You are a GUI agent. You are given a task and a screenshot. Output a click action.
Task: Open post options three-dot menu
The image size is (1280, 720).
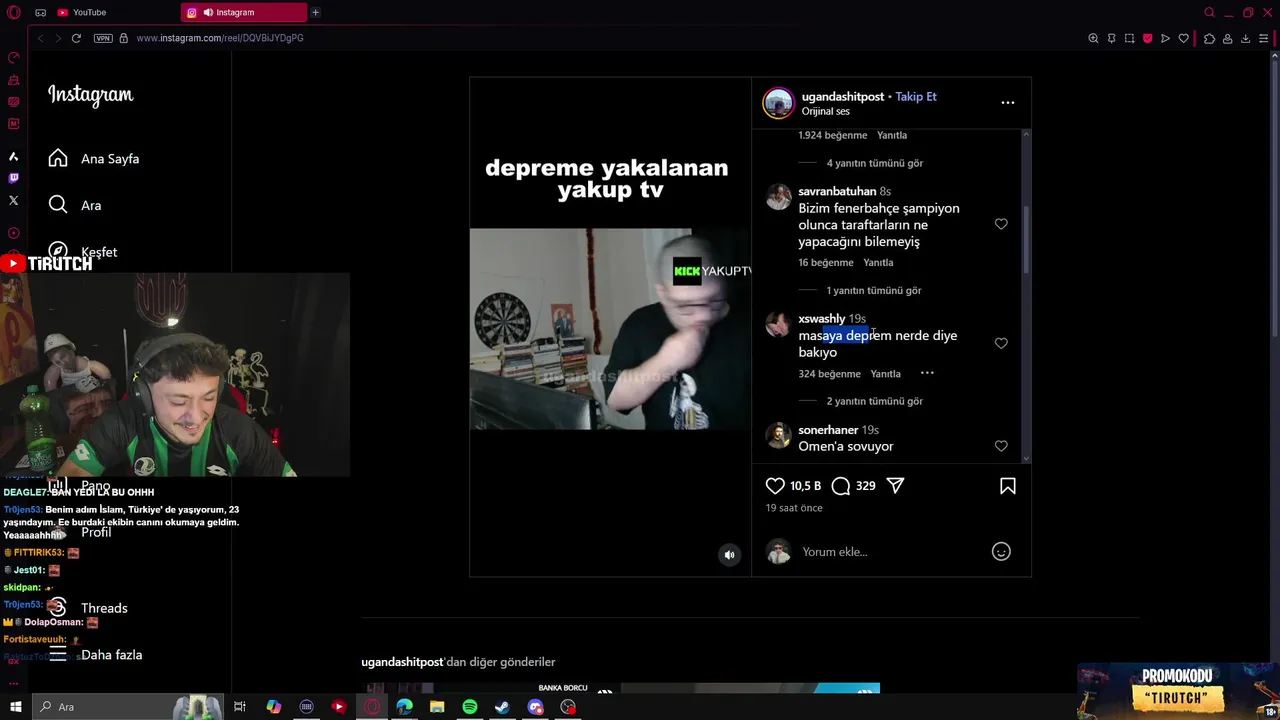tap(1008, 103)
